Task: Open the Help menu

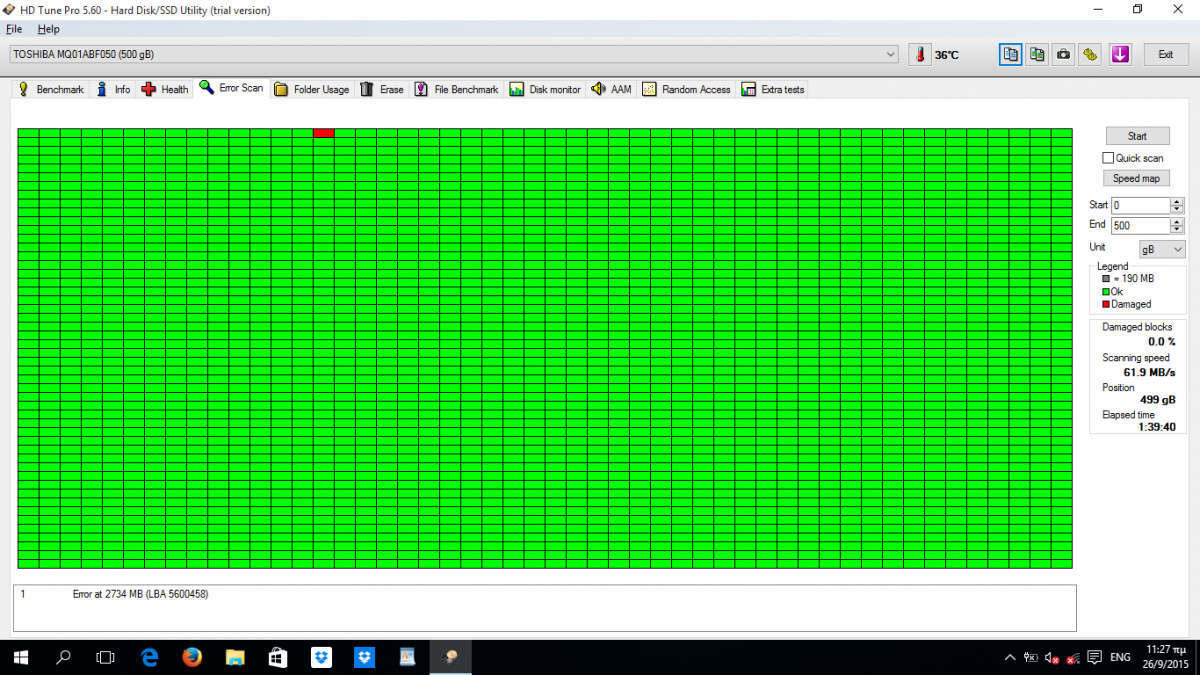Action: point(49,29)
